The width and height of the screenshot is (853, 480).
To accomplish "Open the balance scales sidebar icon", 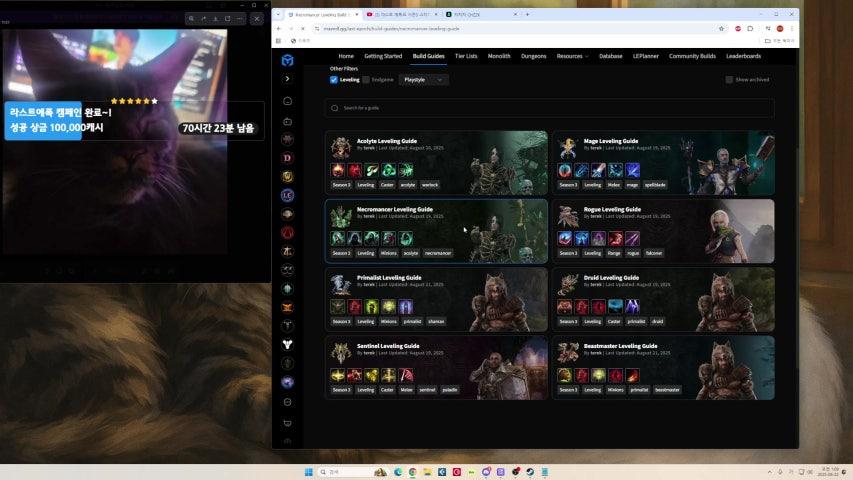I will coord(287,251).
